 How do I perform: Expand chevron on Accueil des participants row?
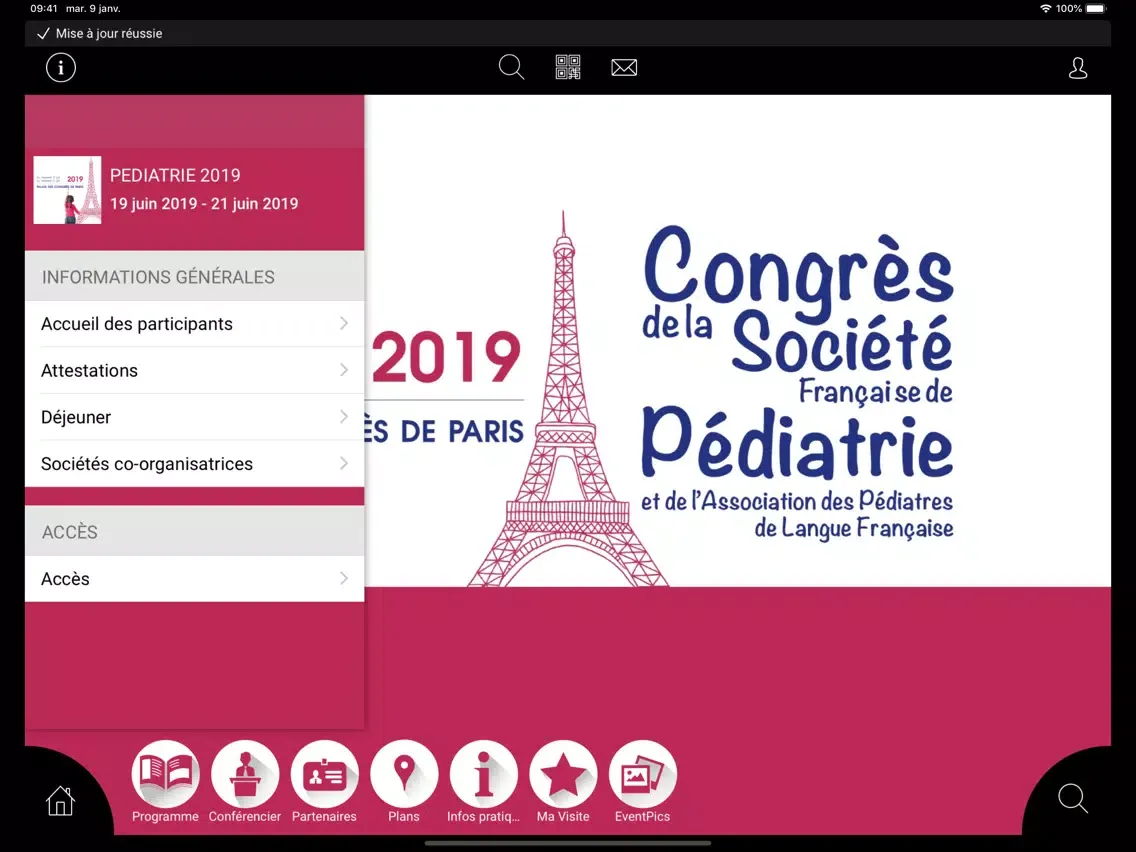[x=344, y=323]
